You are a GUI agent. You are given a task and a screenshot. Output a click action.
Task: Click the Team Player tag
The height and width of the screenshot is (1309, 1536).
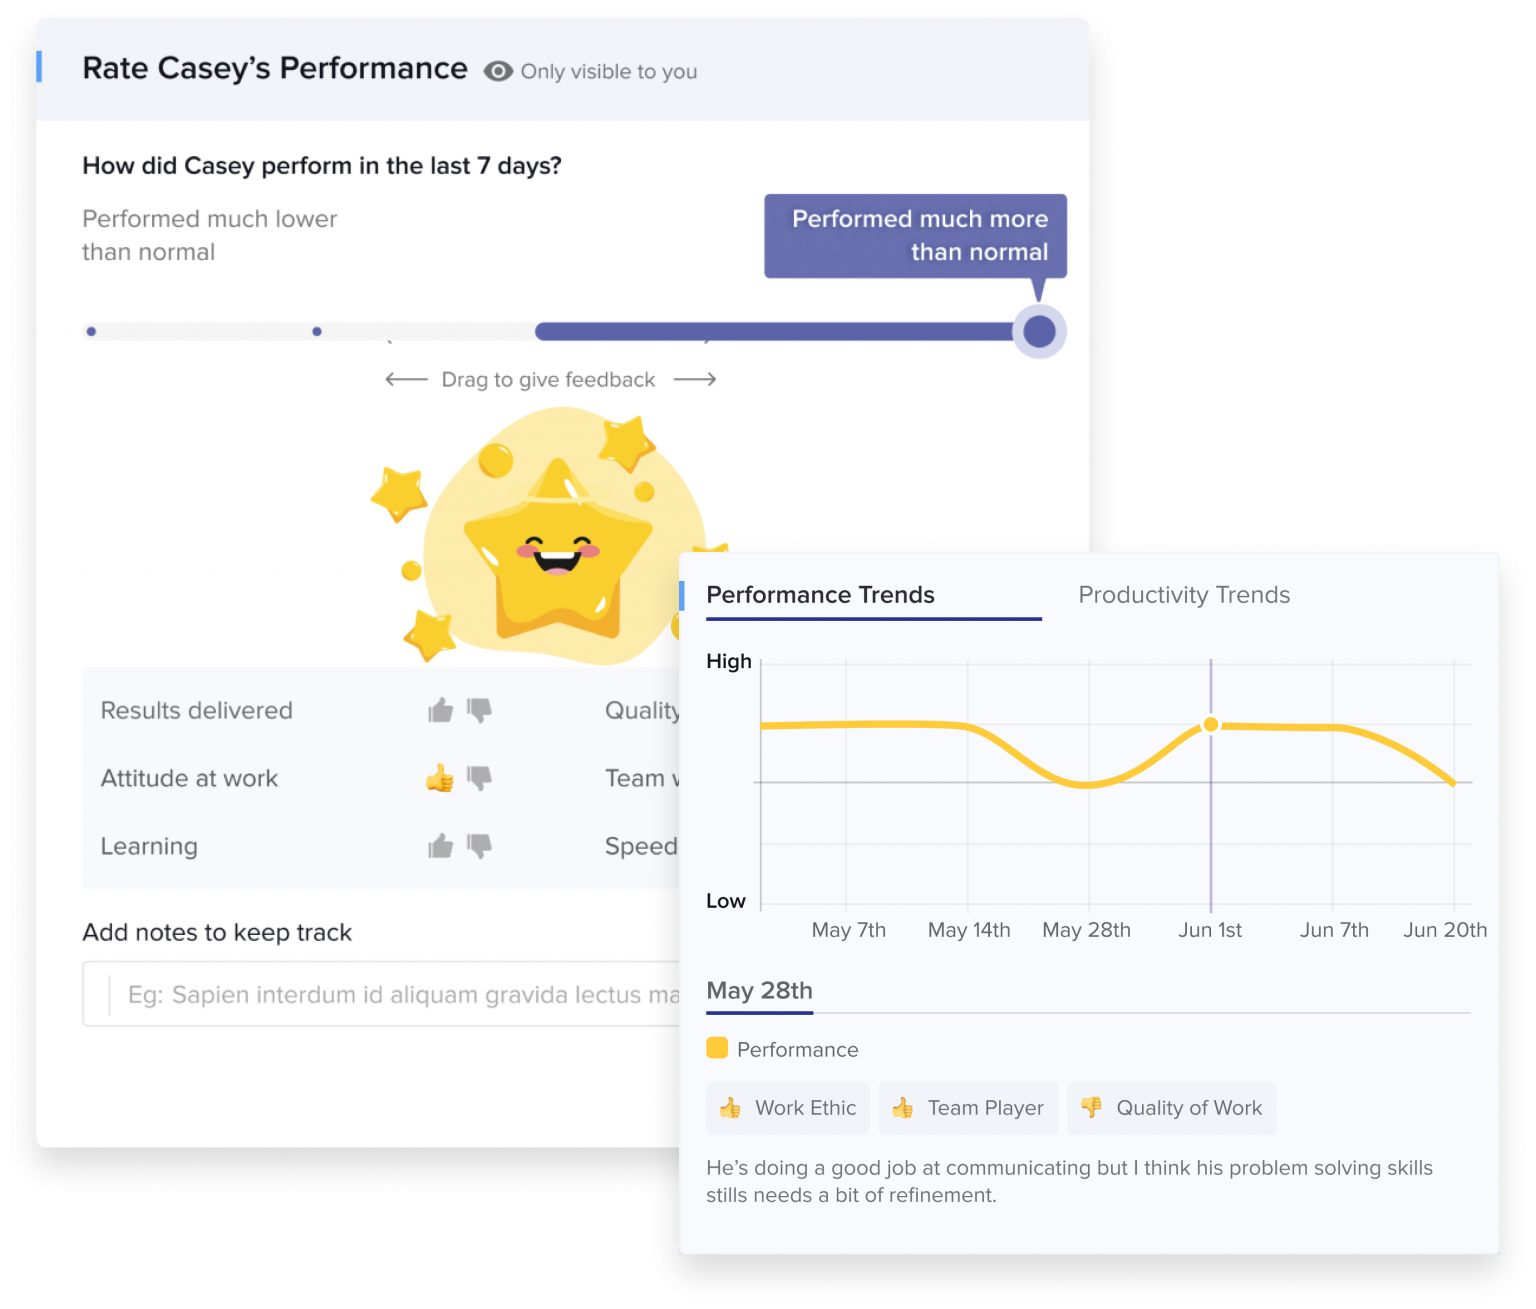[x=968, y=1108]
